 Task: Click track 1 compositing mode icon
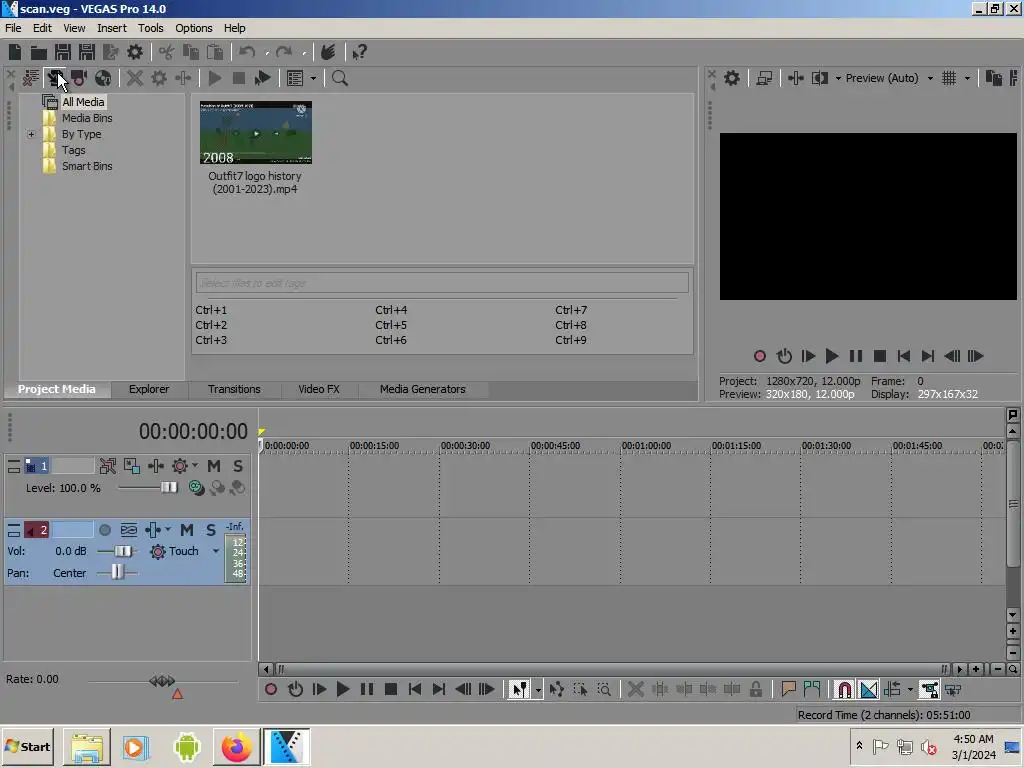[196, 488]
